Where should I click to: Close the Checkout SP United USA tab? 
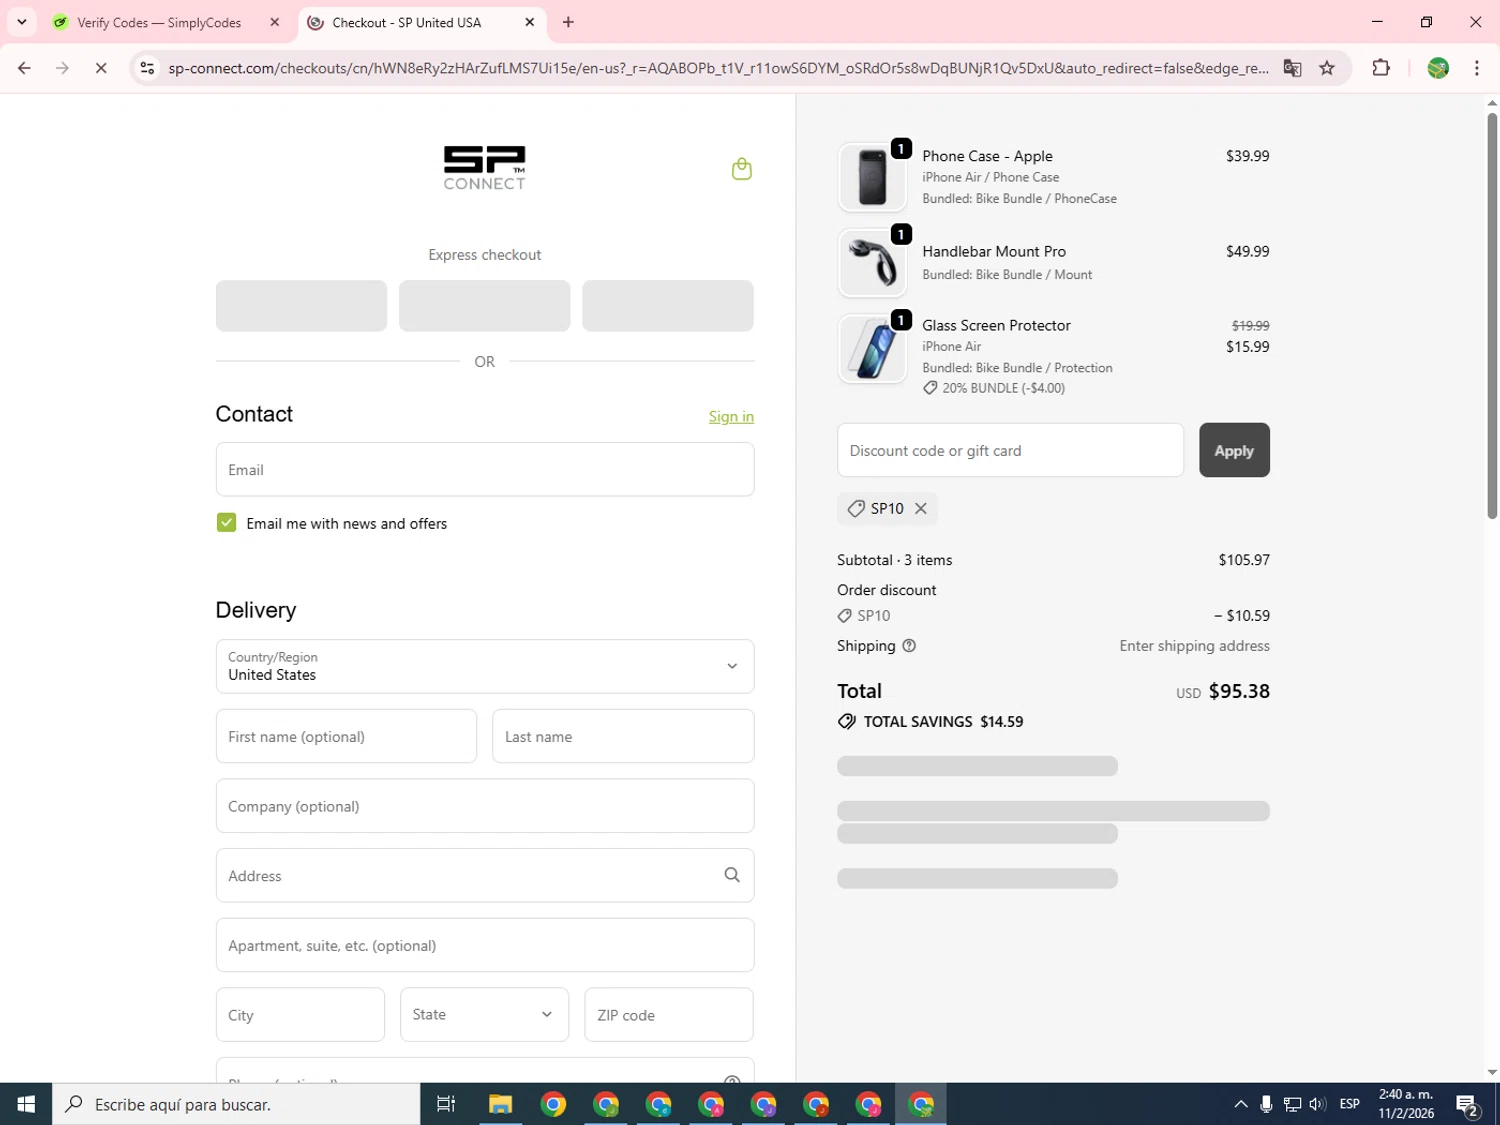[530, 22]
